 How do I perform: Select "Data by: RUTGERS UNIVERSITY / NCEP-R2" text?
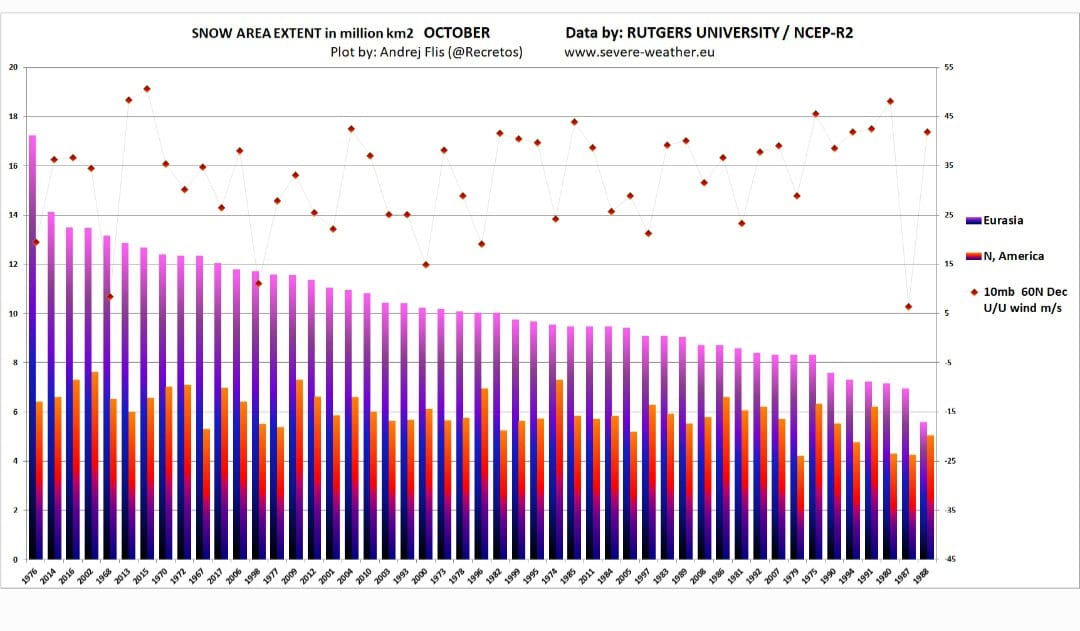click(709, 32)
